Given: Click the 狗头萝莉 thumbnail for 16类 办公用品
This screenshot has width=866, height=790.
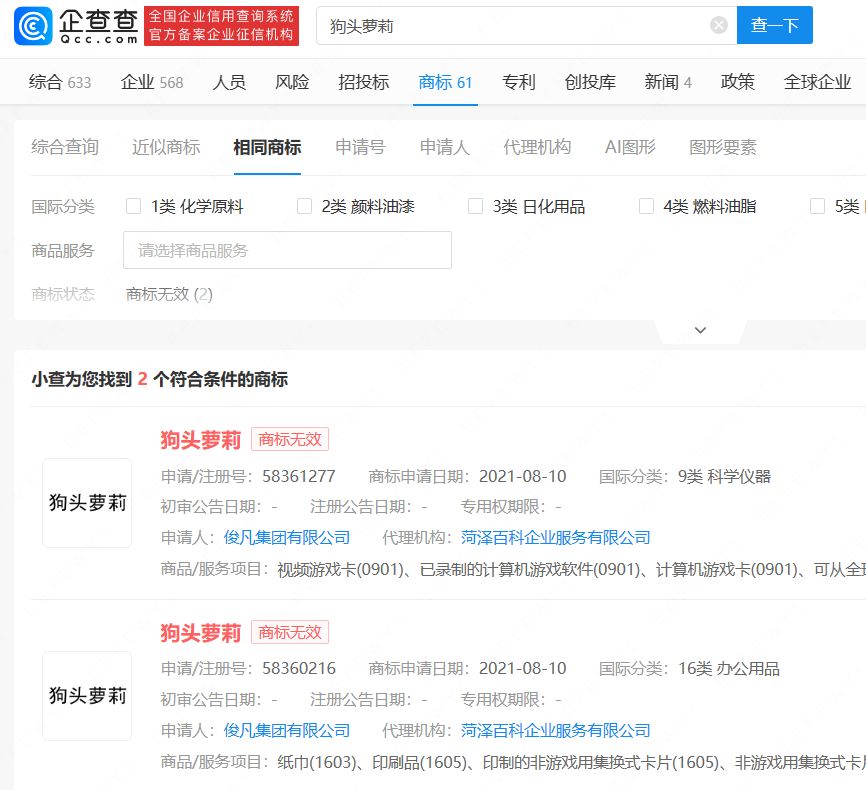Looking at the screenshot, I should 87,696.
